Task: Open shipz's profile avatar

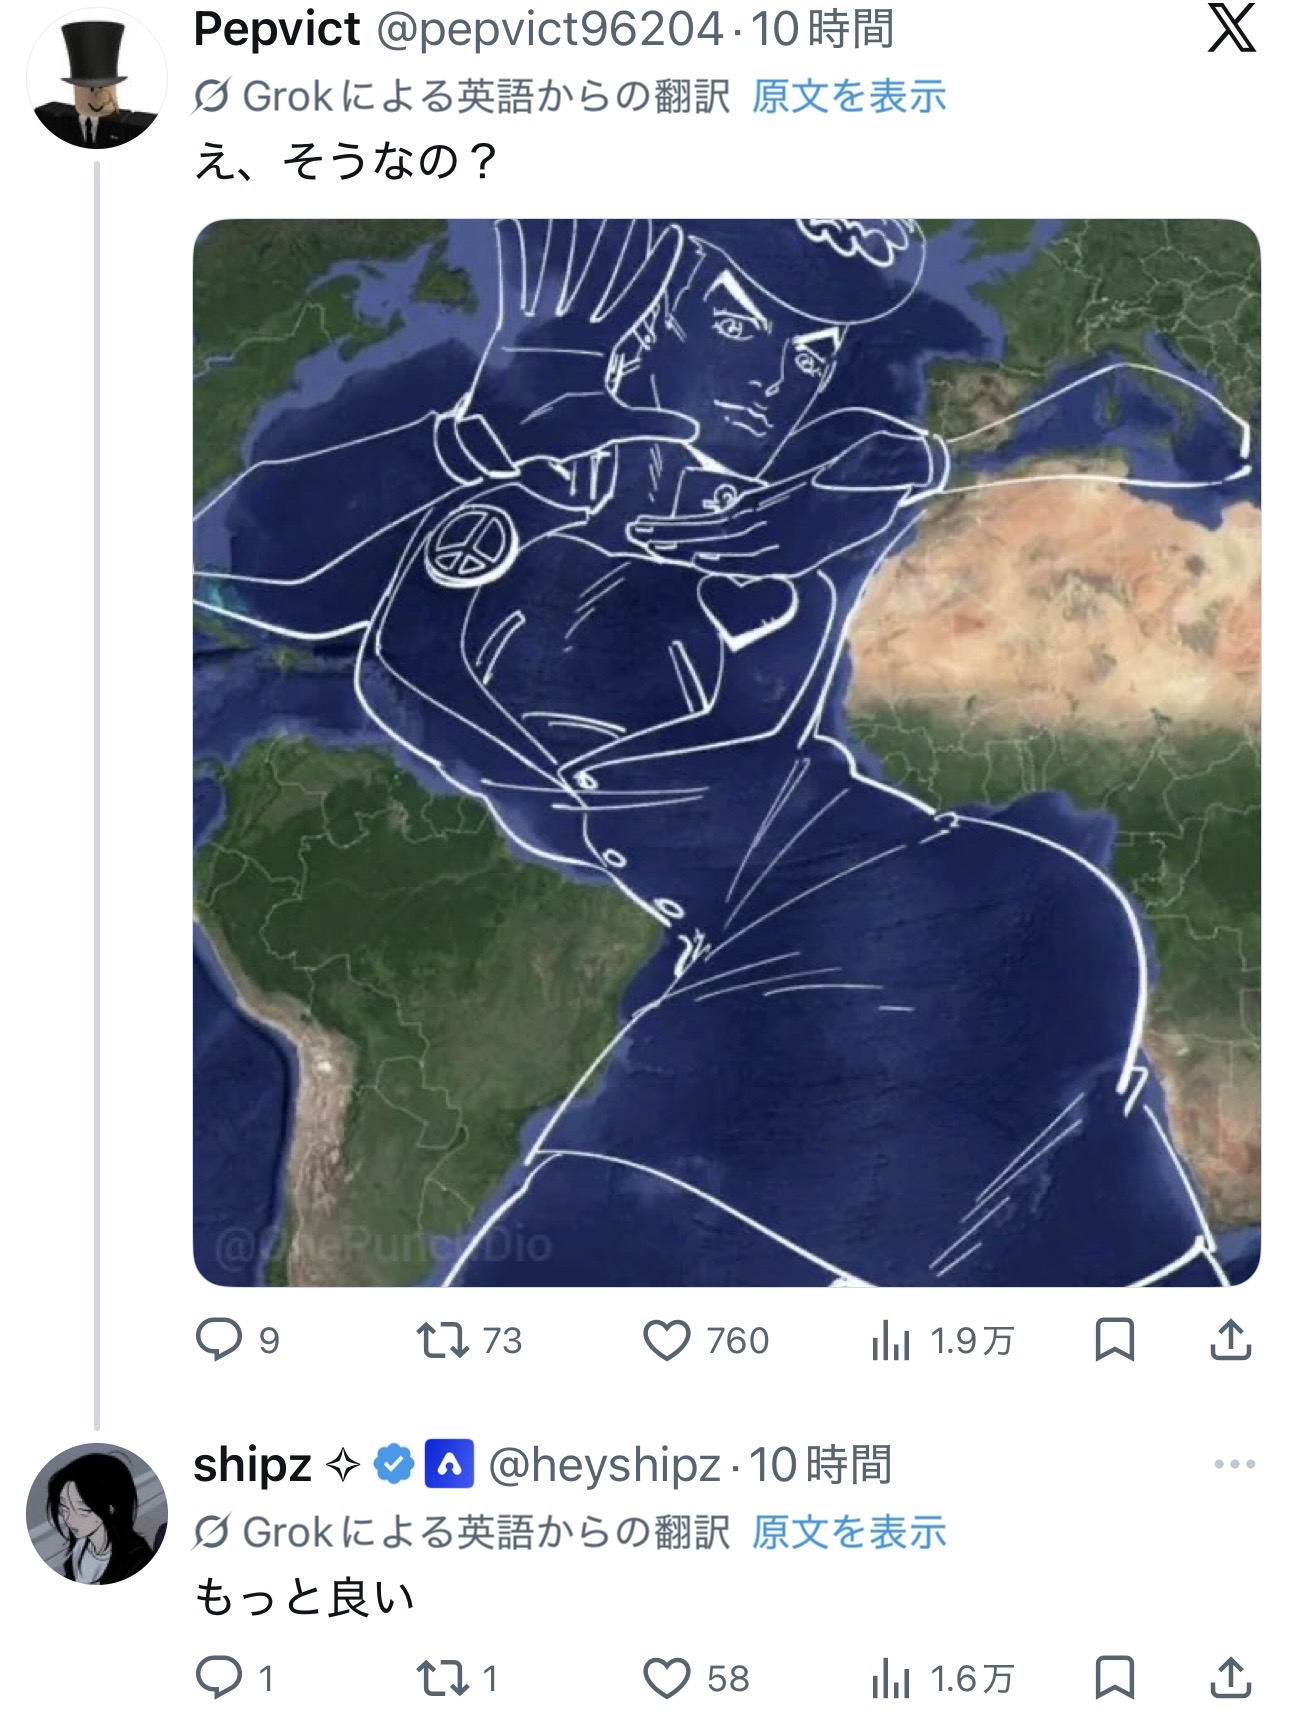Action: [96, 1513]
